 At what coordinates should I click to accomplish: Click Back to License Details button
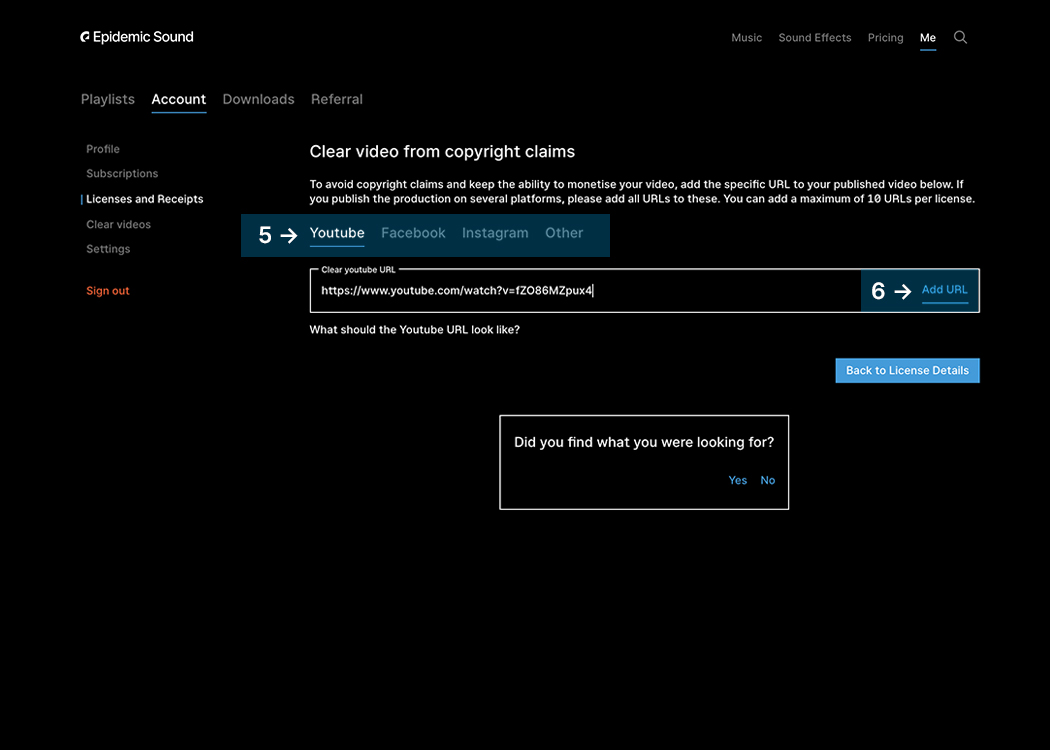coord(907,370)
